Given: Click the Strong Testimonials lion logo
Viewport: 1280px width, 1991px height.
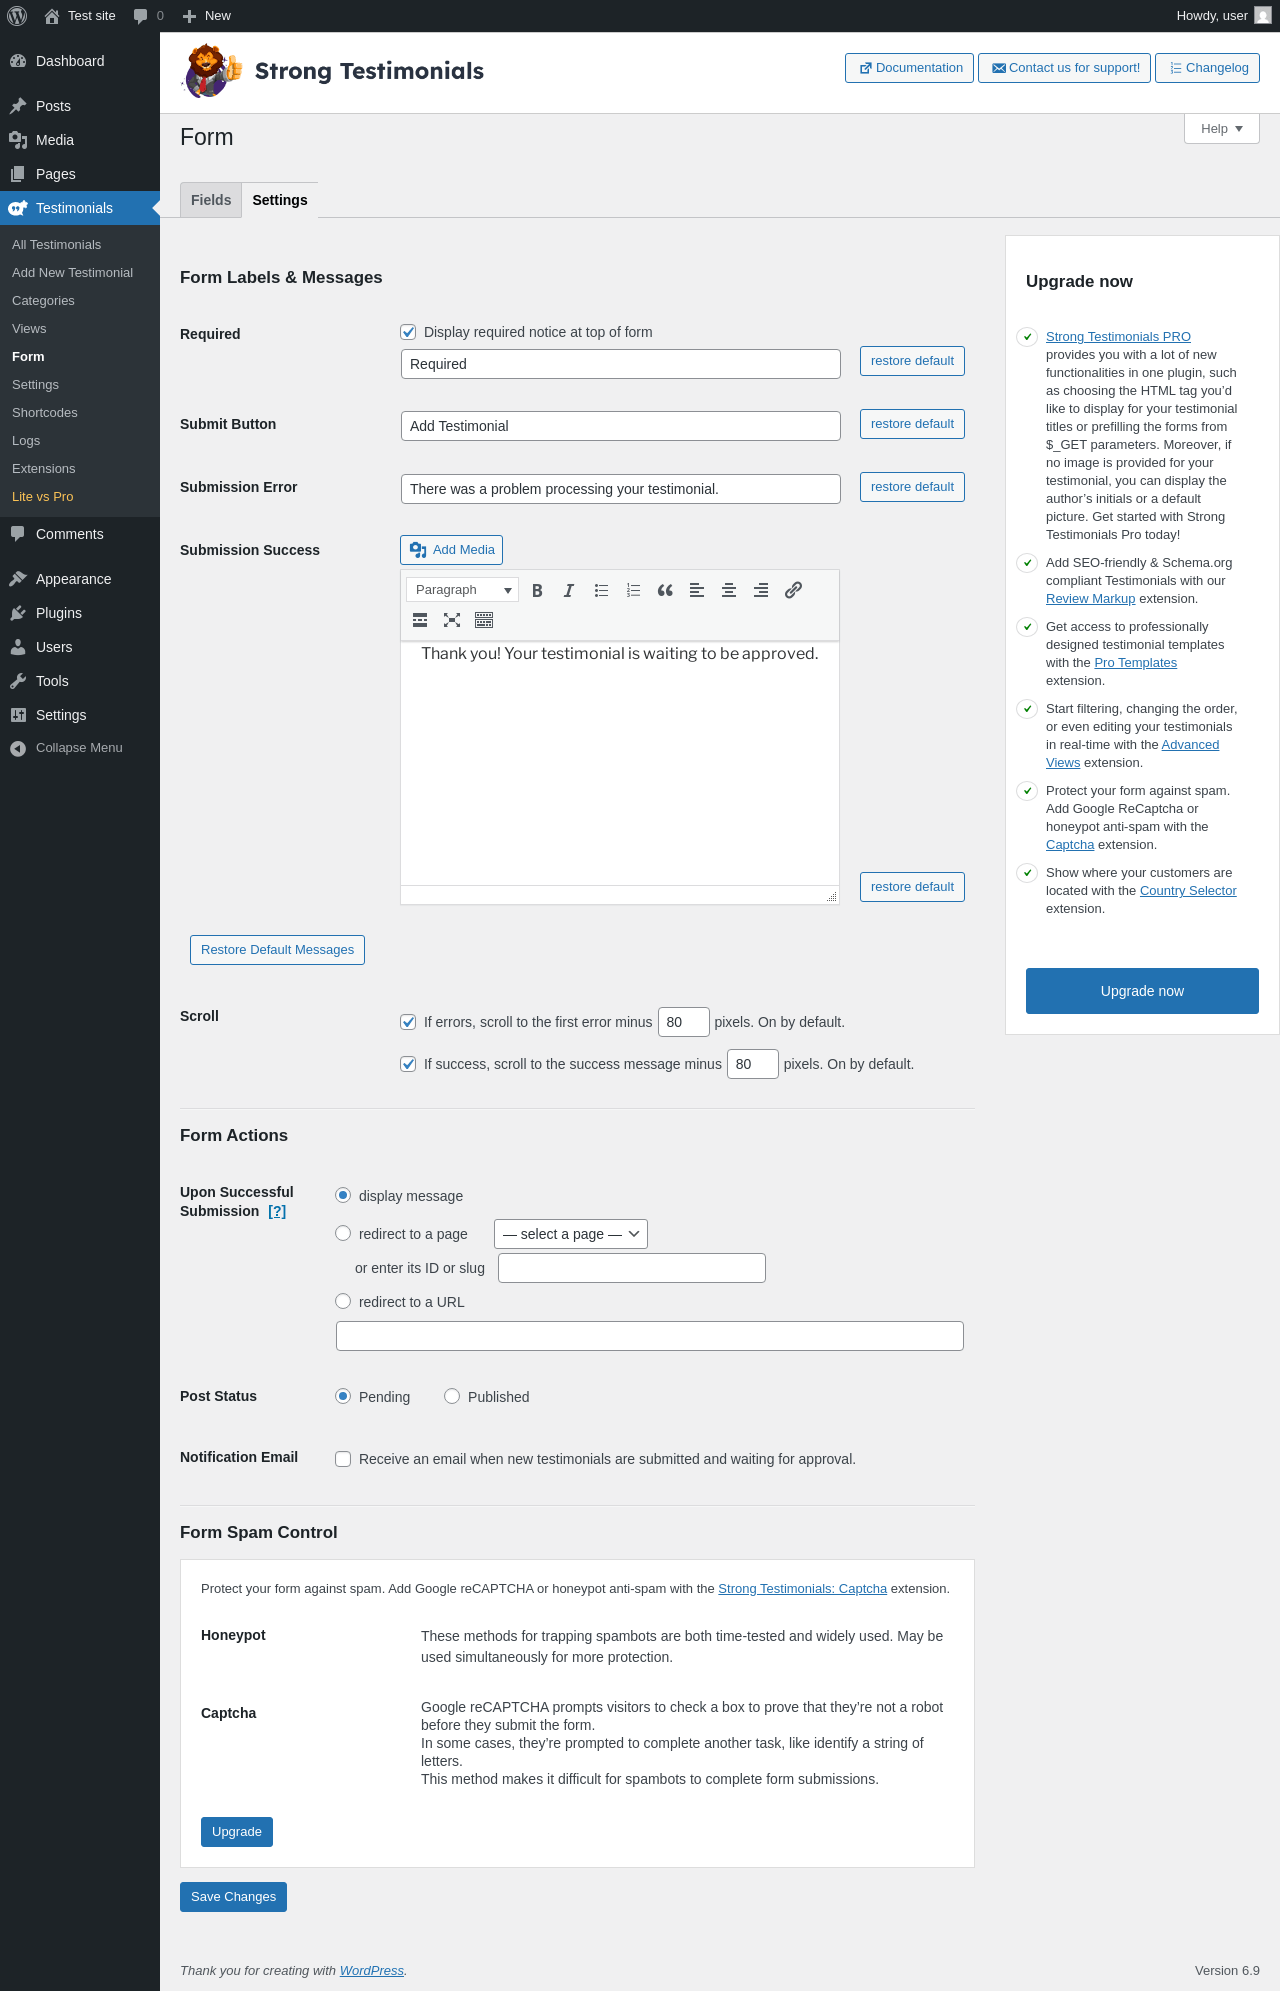Looking at the screenshot, I should pyautogui.click(x=212, y=70).
